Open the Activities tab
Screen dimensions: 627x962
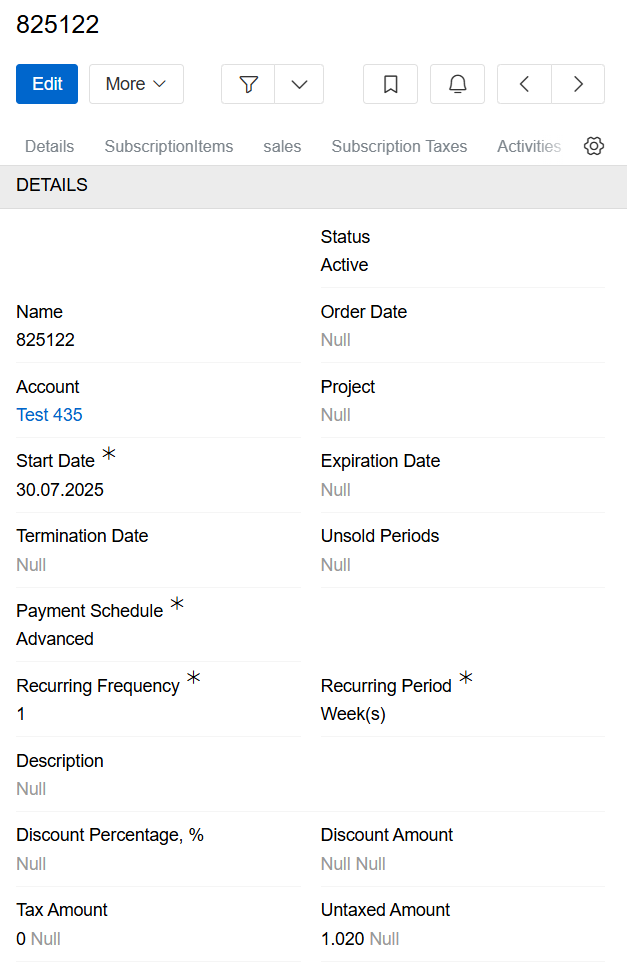point(528,146)
